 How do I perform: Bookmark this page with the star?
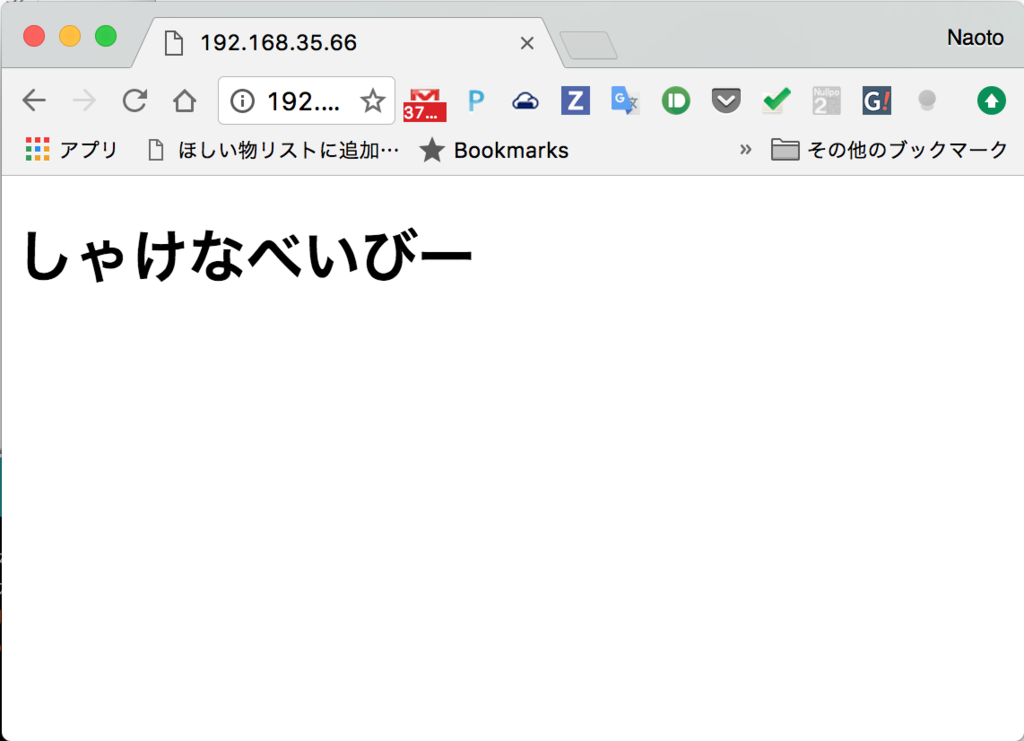tap(373, 101)
